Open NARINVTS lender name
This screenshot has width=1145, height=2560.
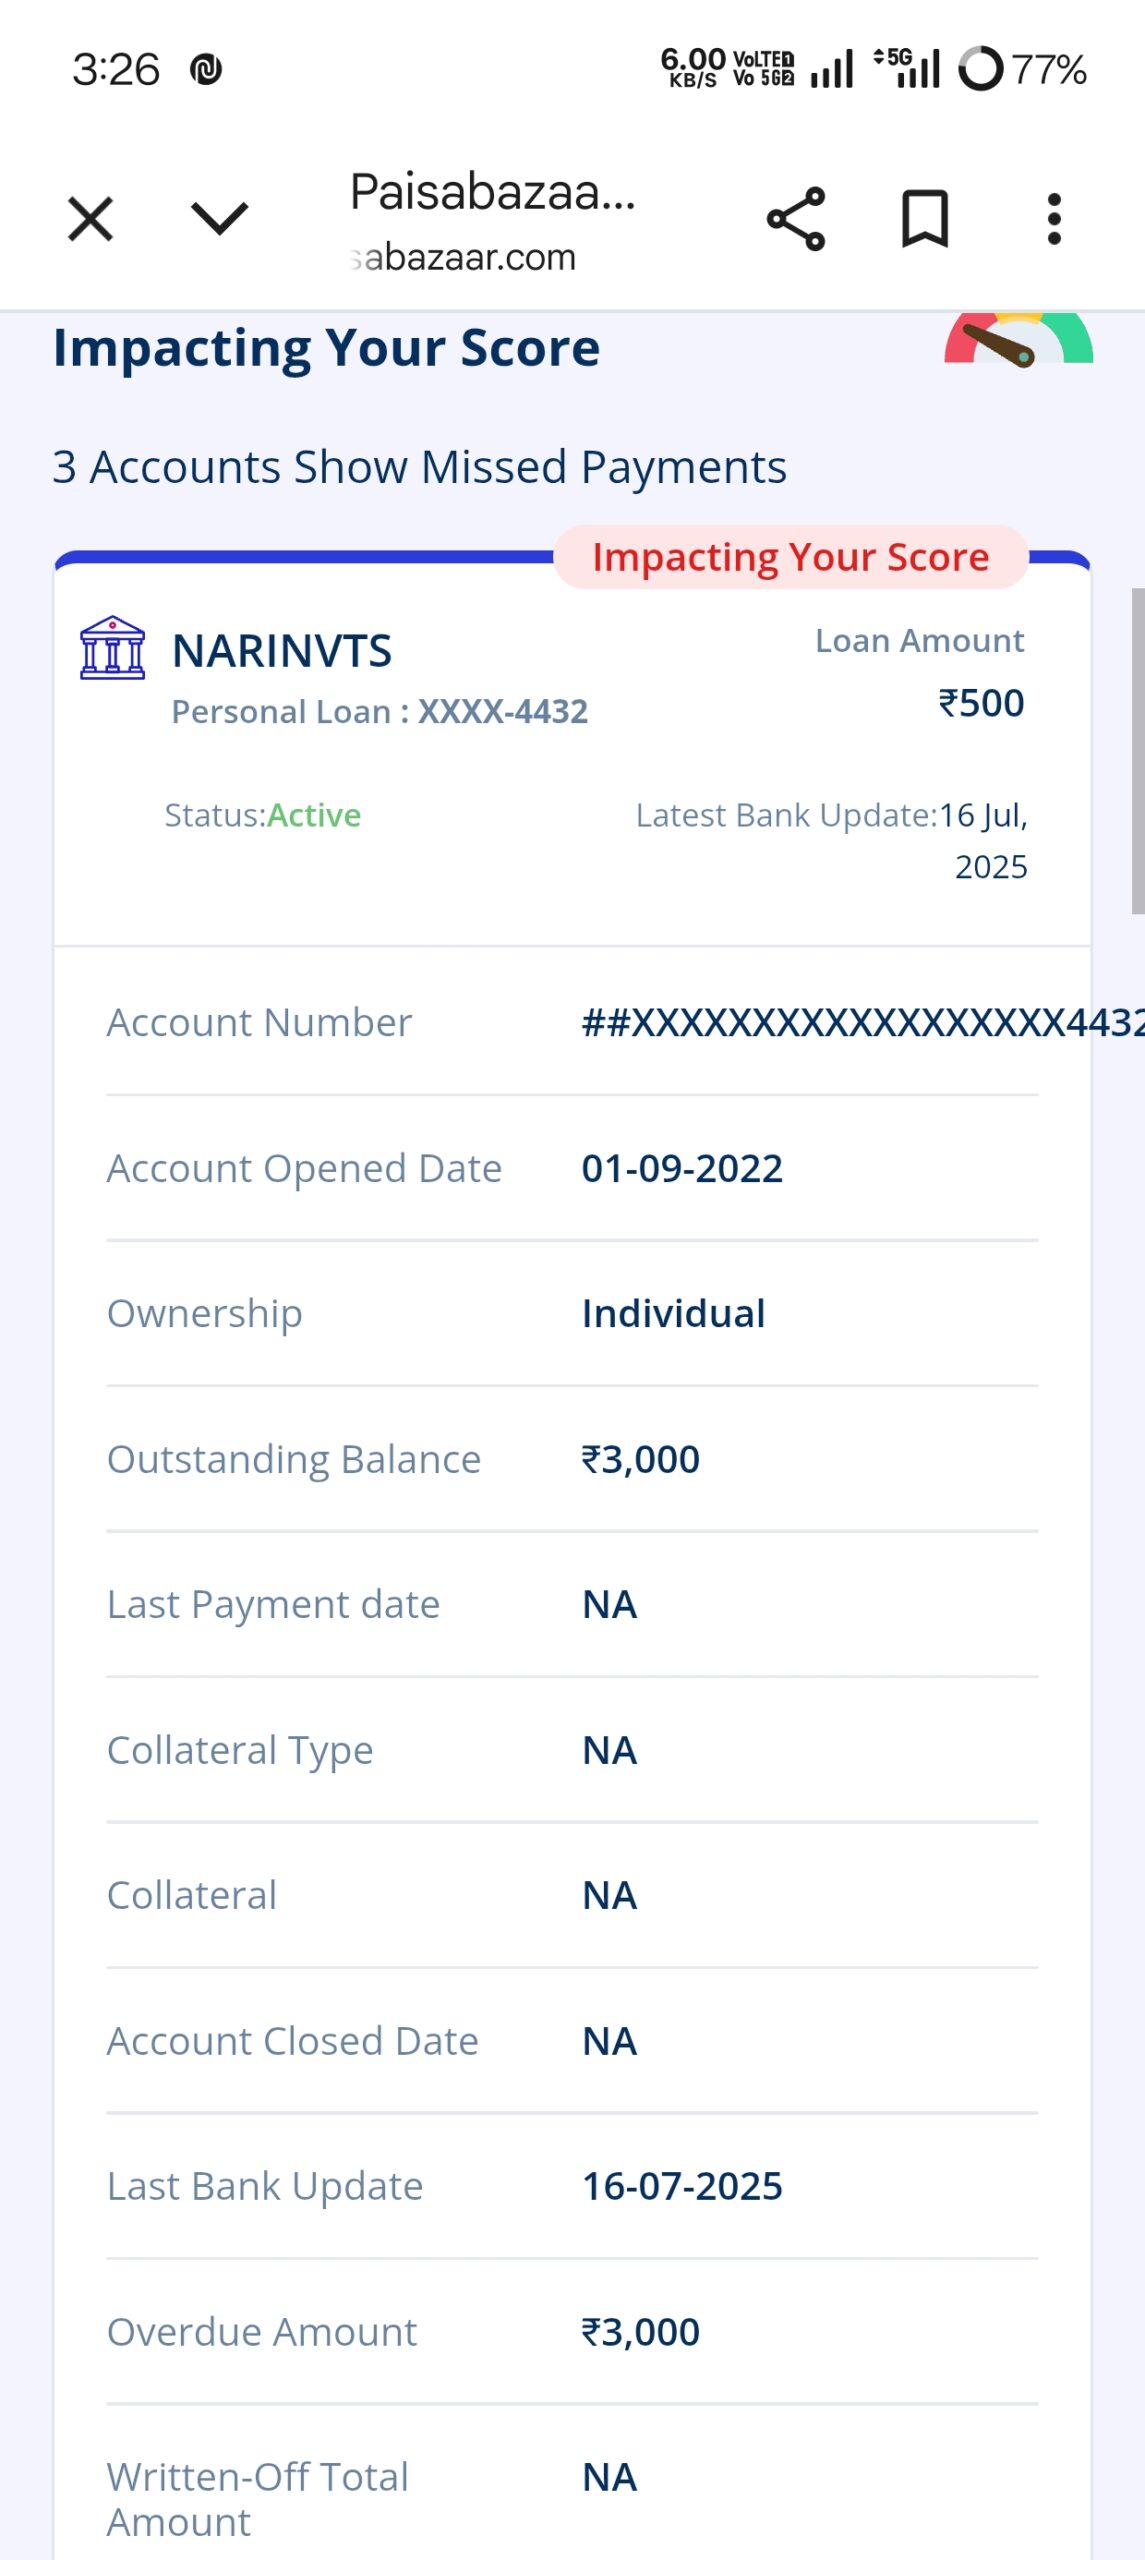(282, 651)
